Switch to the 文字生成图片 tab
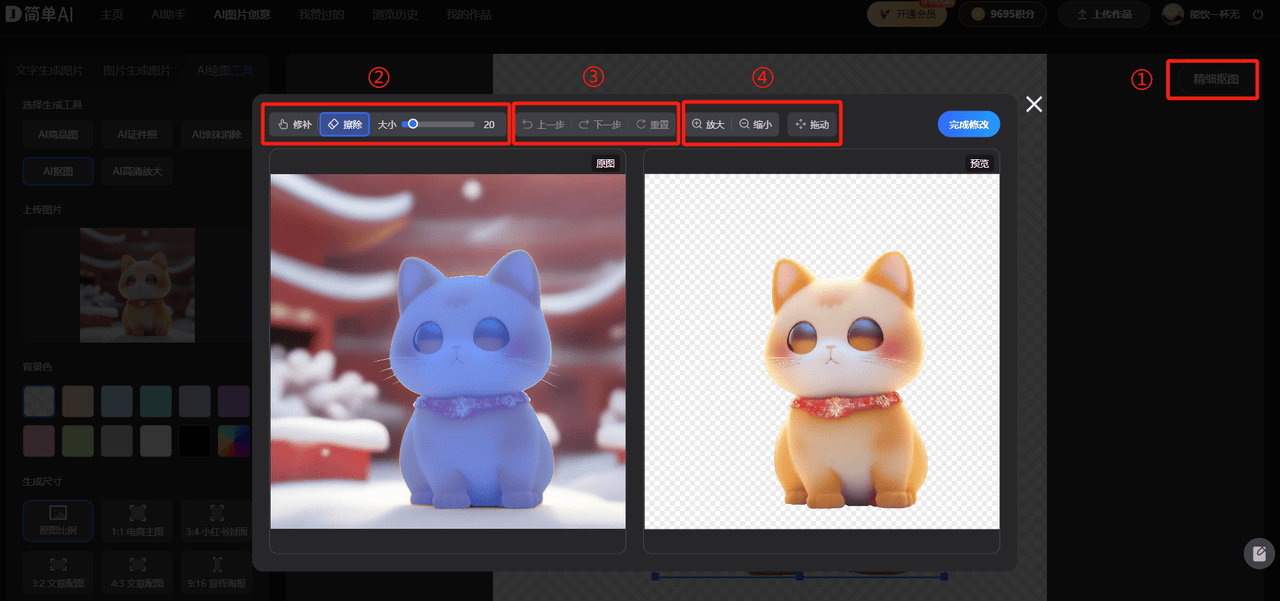 coord(50,71)
